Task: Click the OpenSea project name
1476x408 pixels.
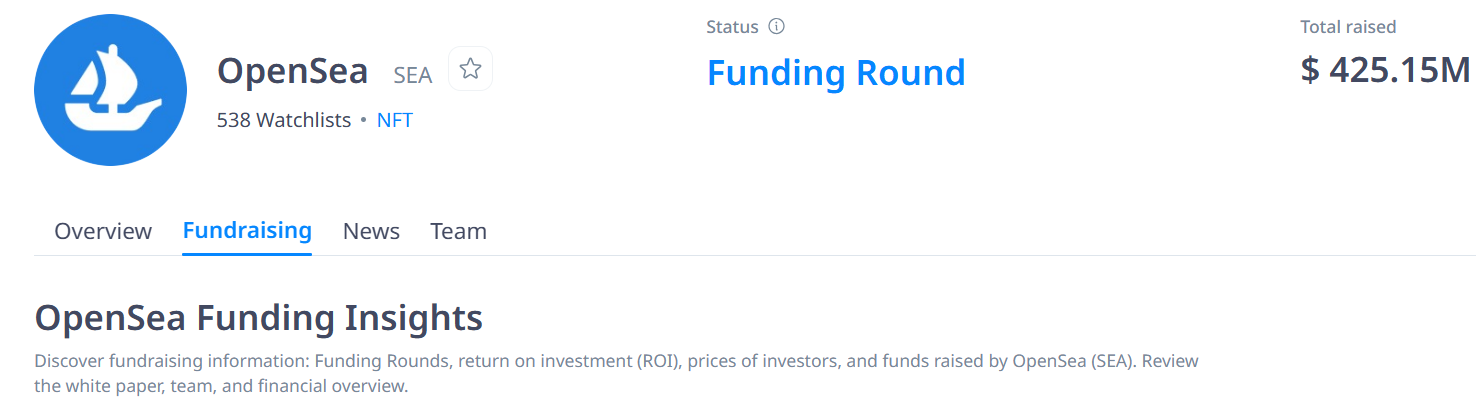Action: click(x=293, y=72)
